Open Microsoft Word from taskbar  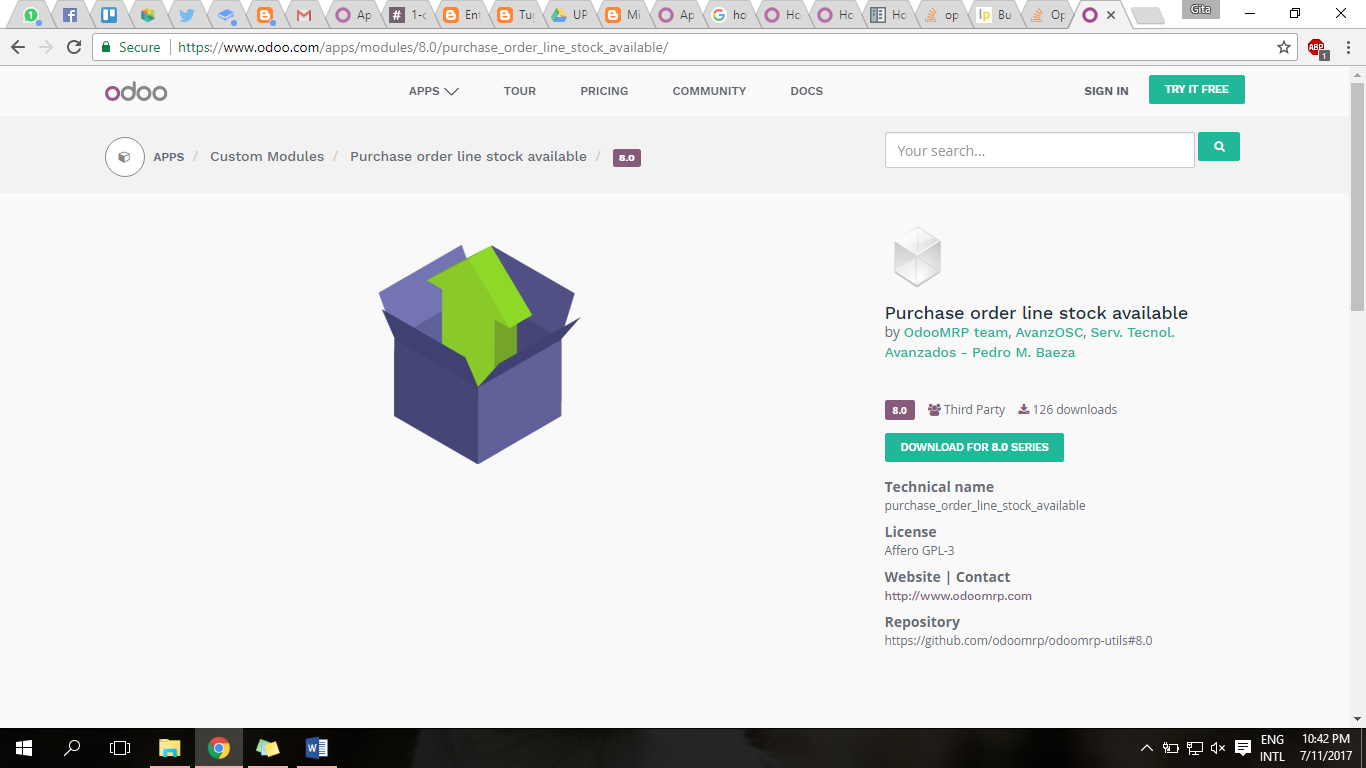(316, 748)
